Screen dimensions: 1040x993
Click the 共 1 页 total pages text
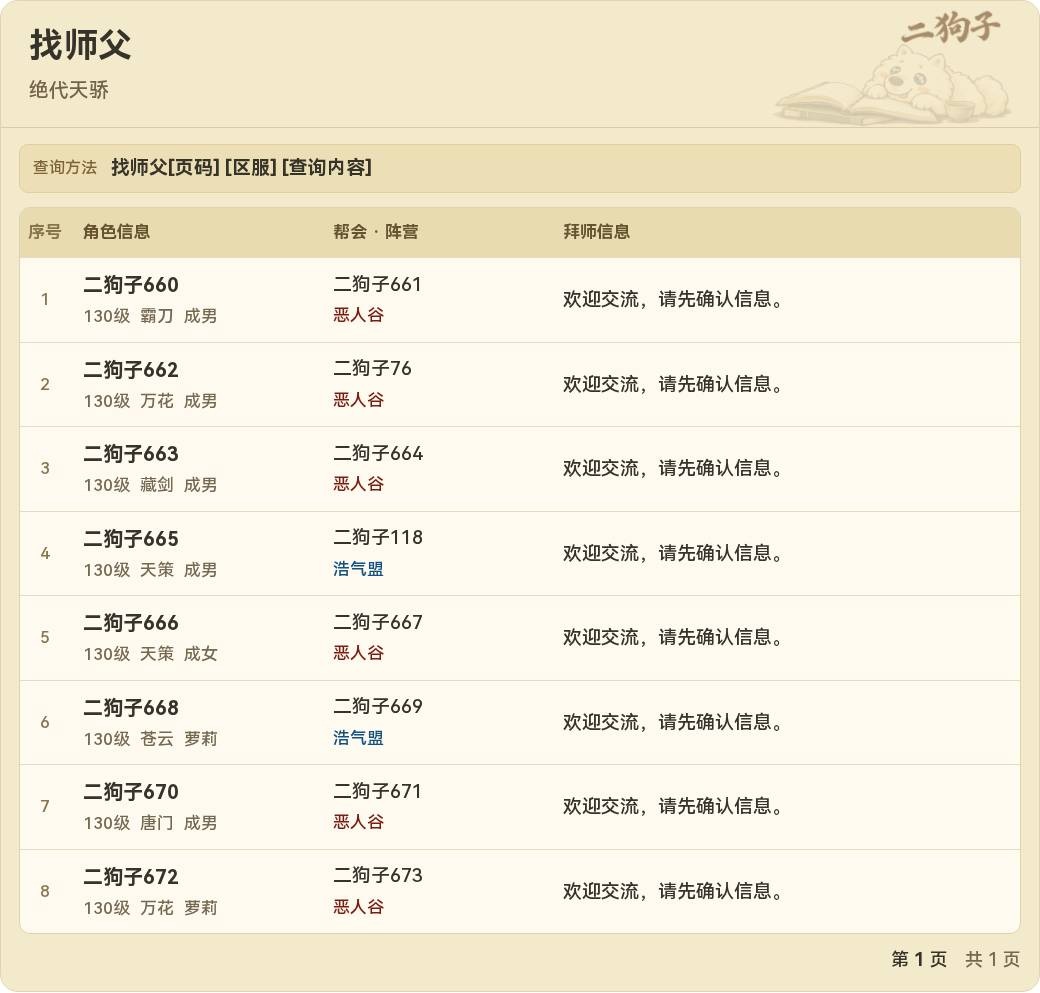pyautogui.click(x=992, y=959)
